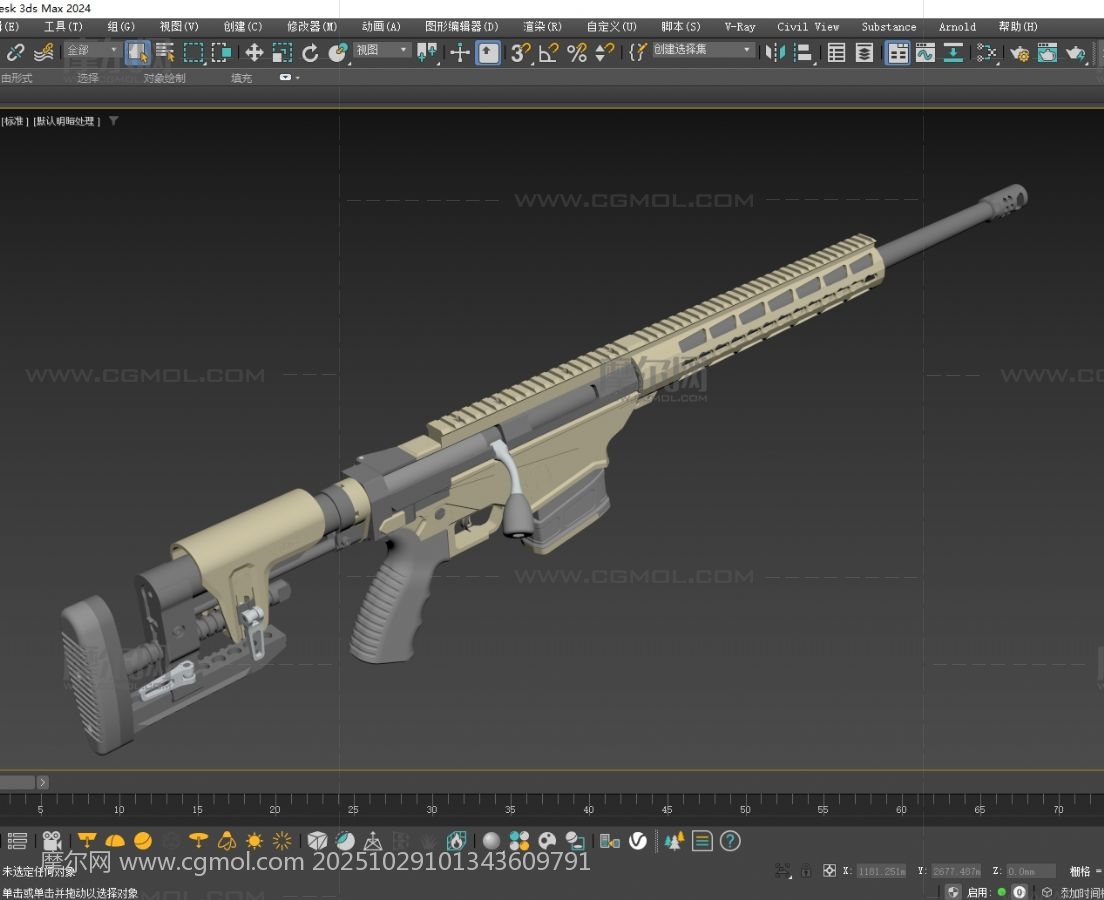Screen dimensions: 1104x900
Task: Open the Render Setup teapot icon
Action: pyautogui.click(x=1019, y=53)
